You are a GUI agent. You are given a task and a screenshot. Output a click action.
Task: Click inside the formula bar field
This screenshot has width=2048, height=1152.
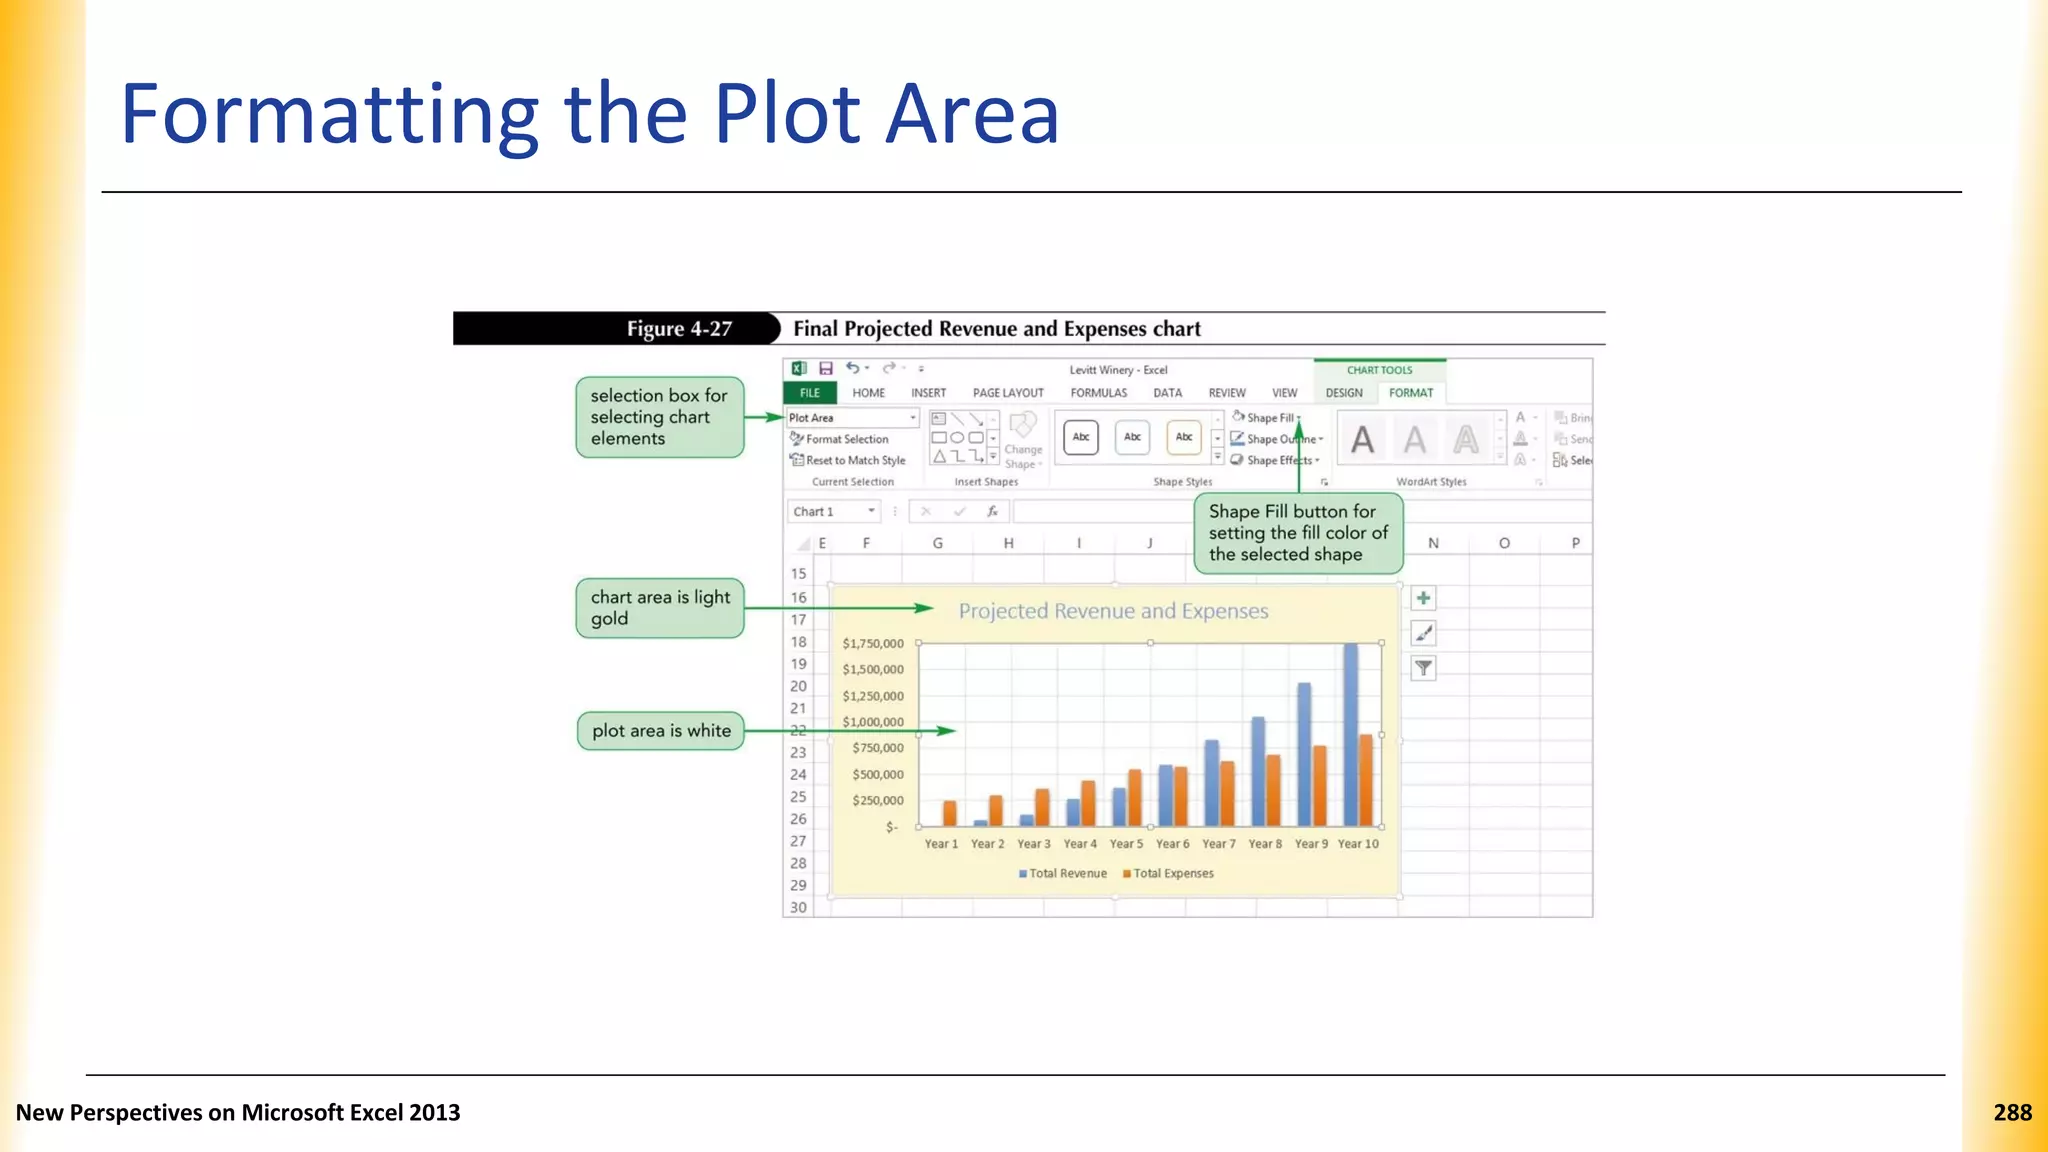(x=1104, y=511)
